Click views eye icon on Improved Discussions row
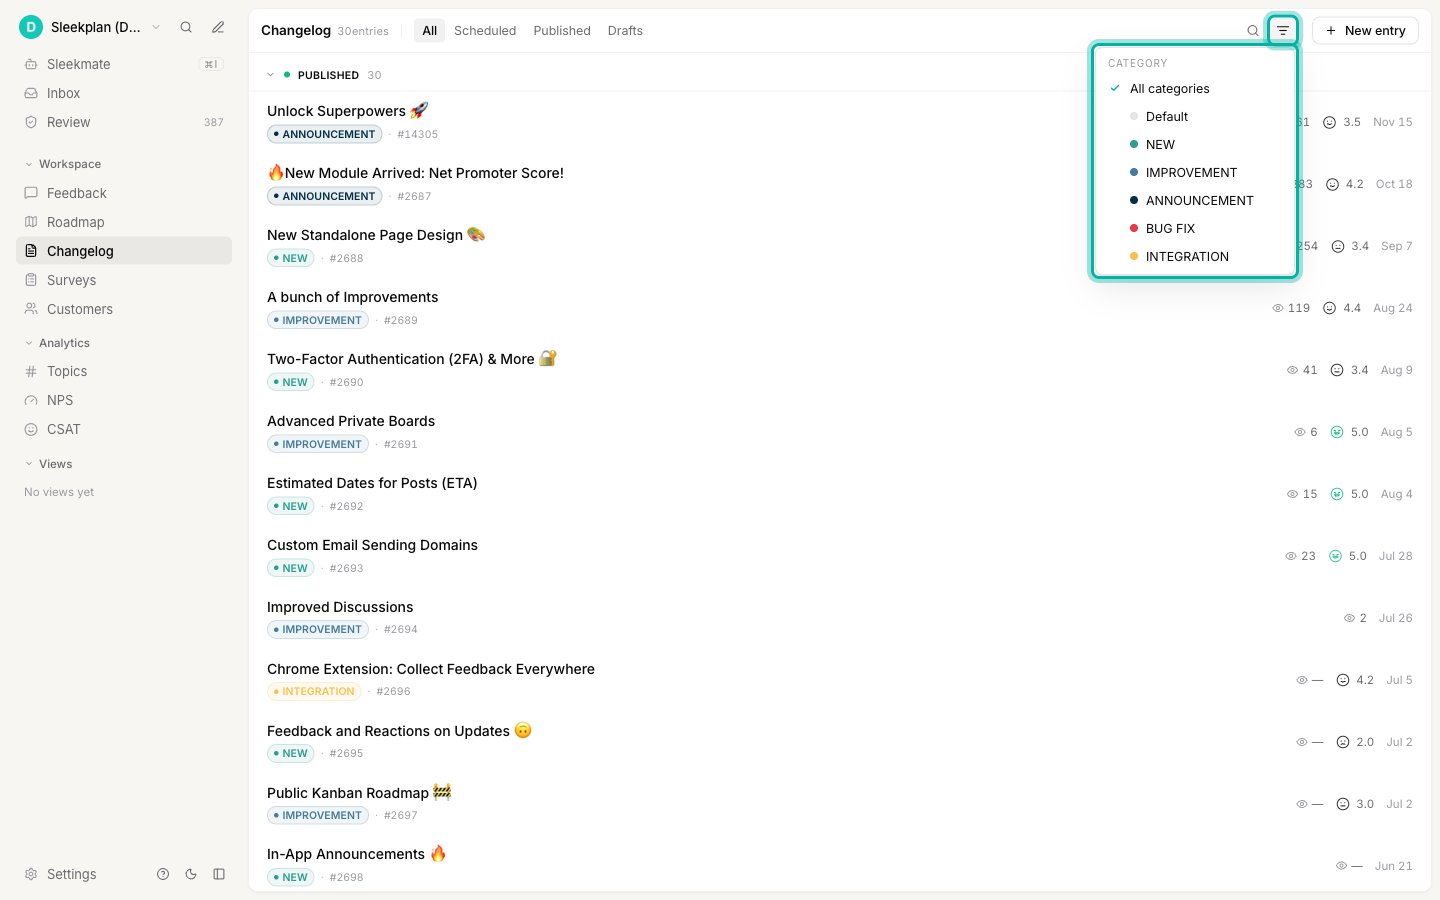Screen dimensions: 1440x900 click(x=1350, y=618)
